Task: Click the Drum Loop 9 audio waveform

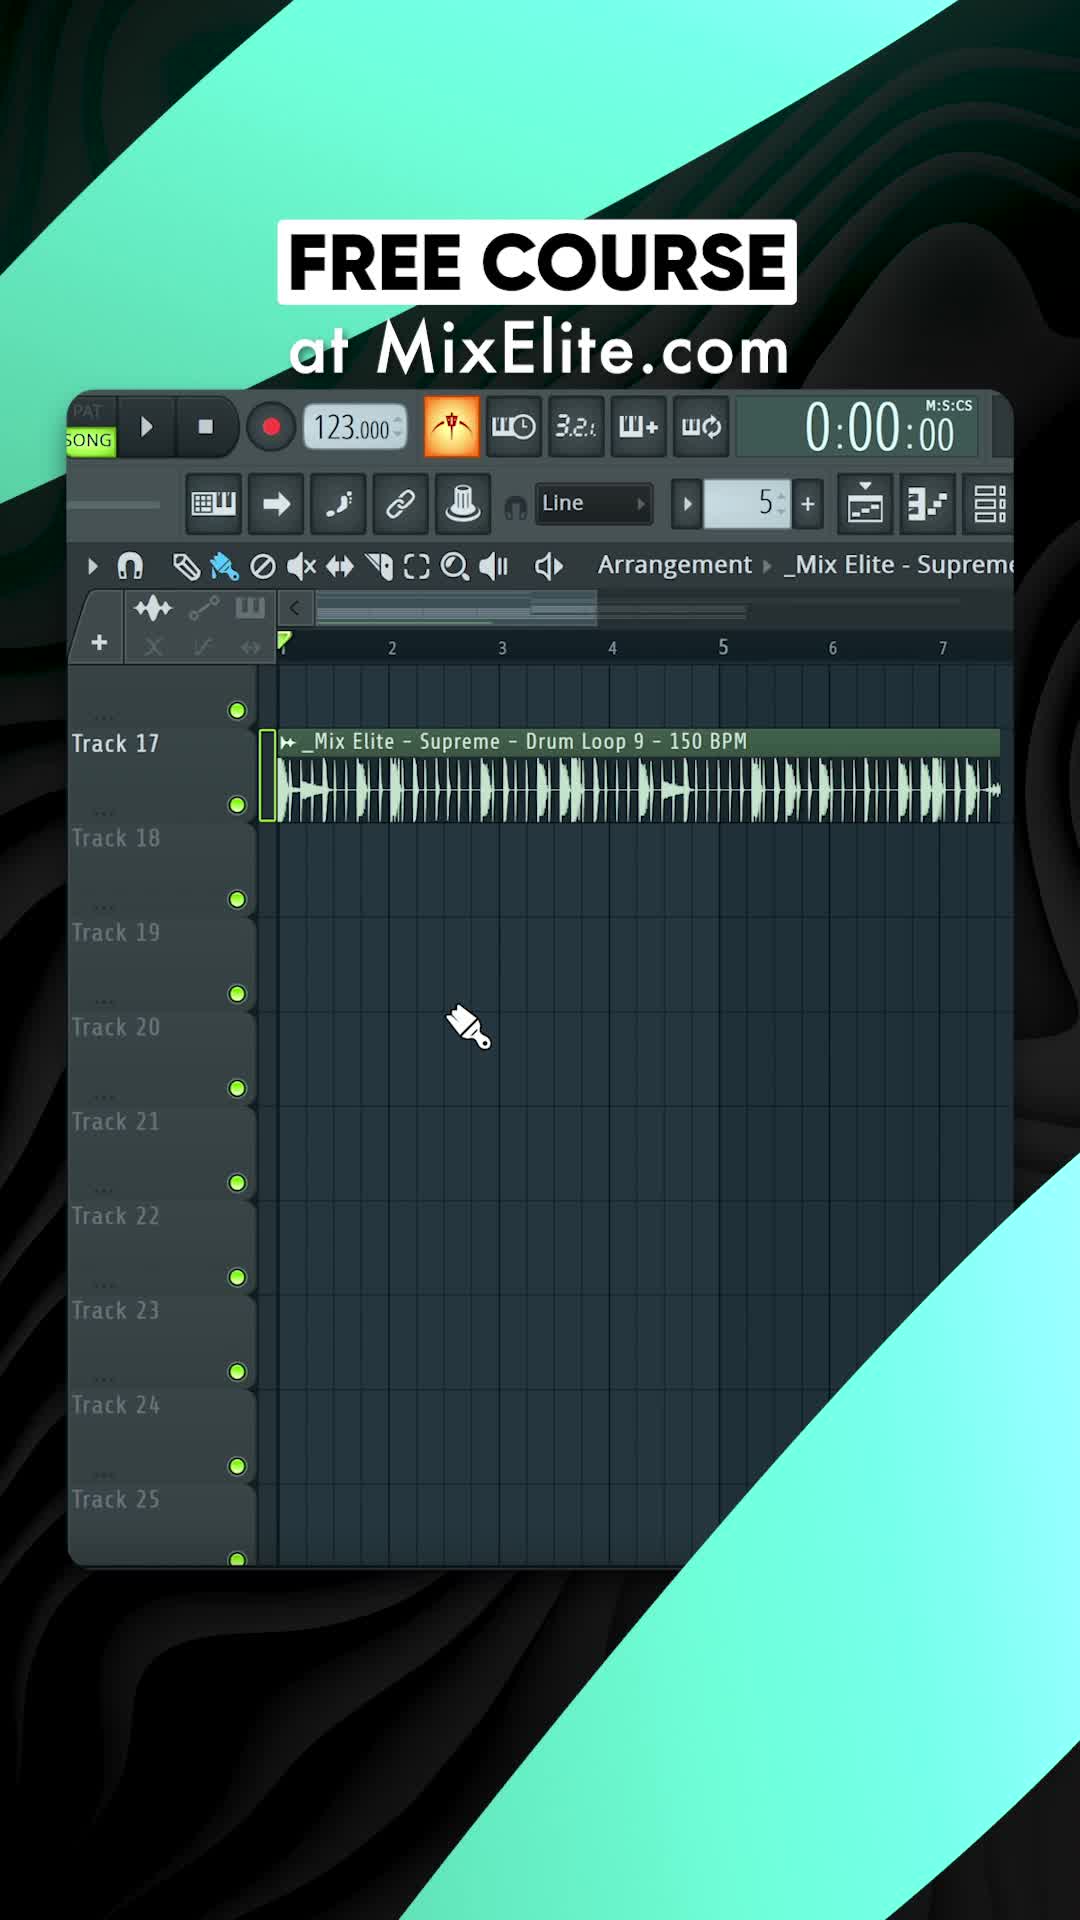Action: 639,790
